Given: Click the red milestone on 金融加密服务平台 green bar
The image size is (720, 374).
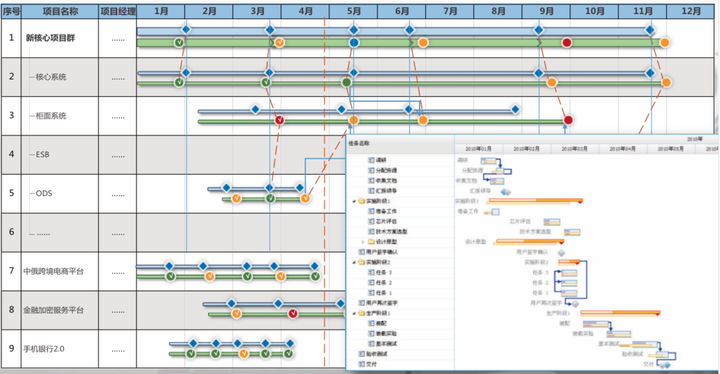Looking at the screenshot, I should coord(292,314).
